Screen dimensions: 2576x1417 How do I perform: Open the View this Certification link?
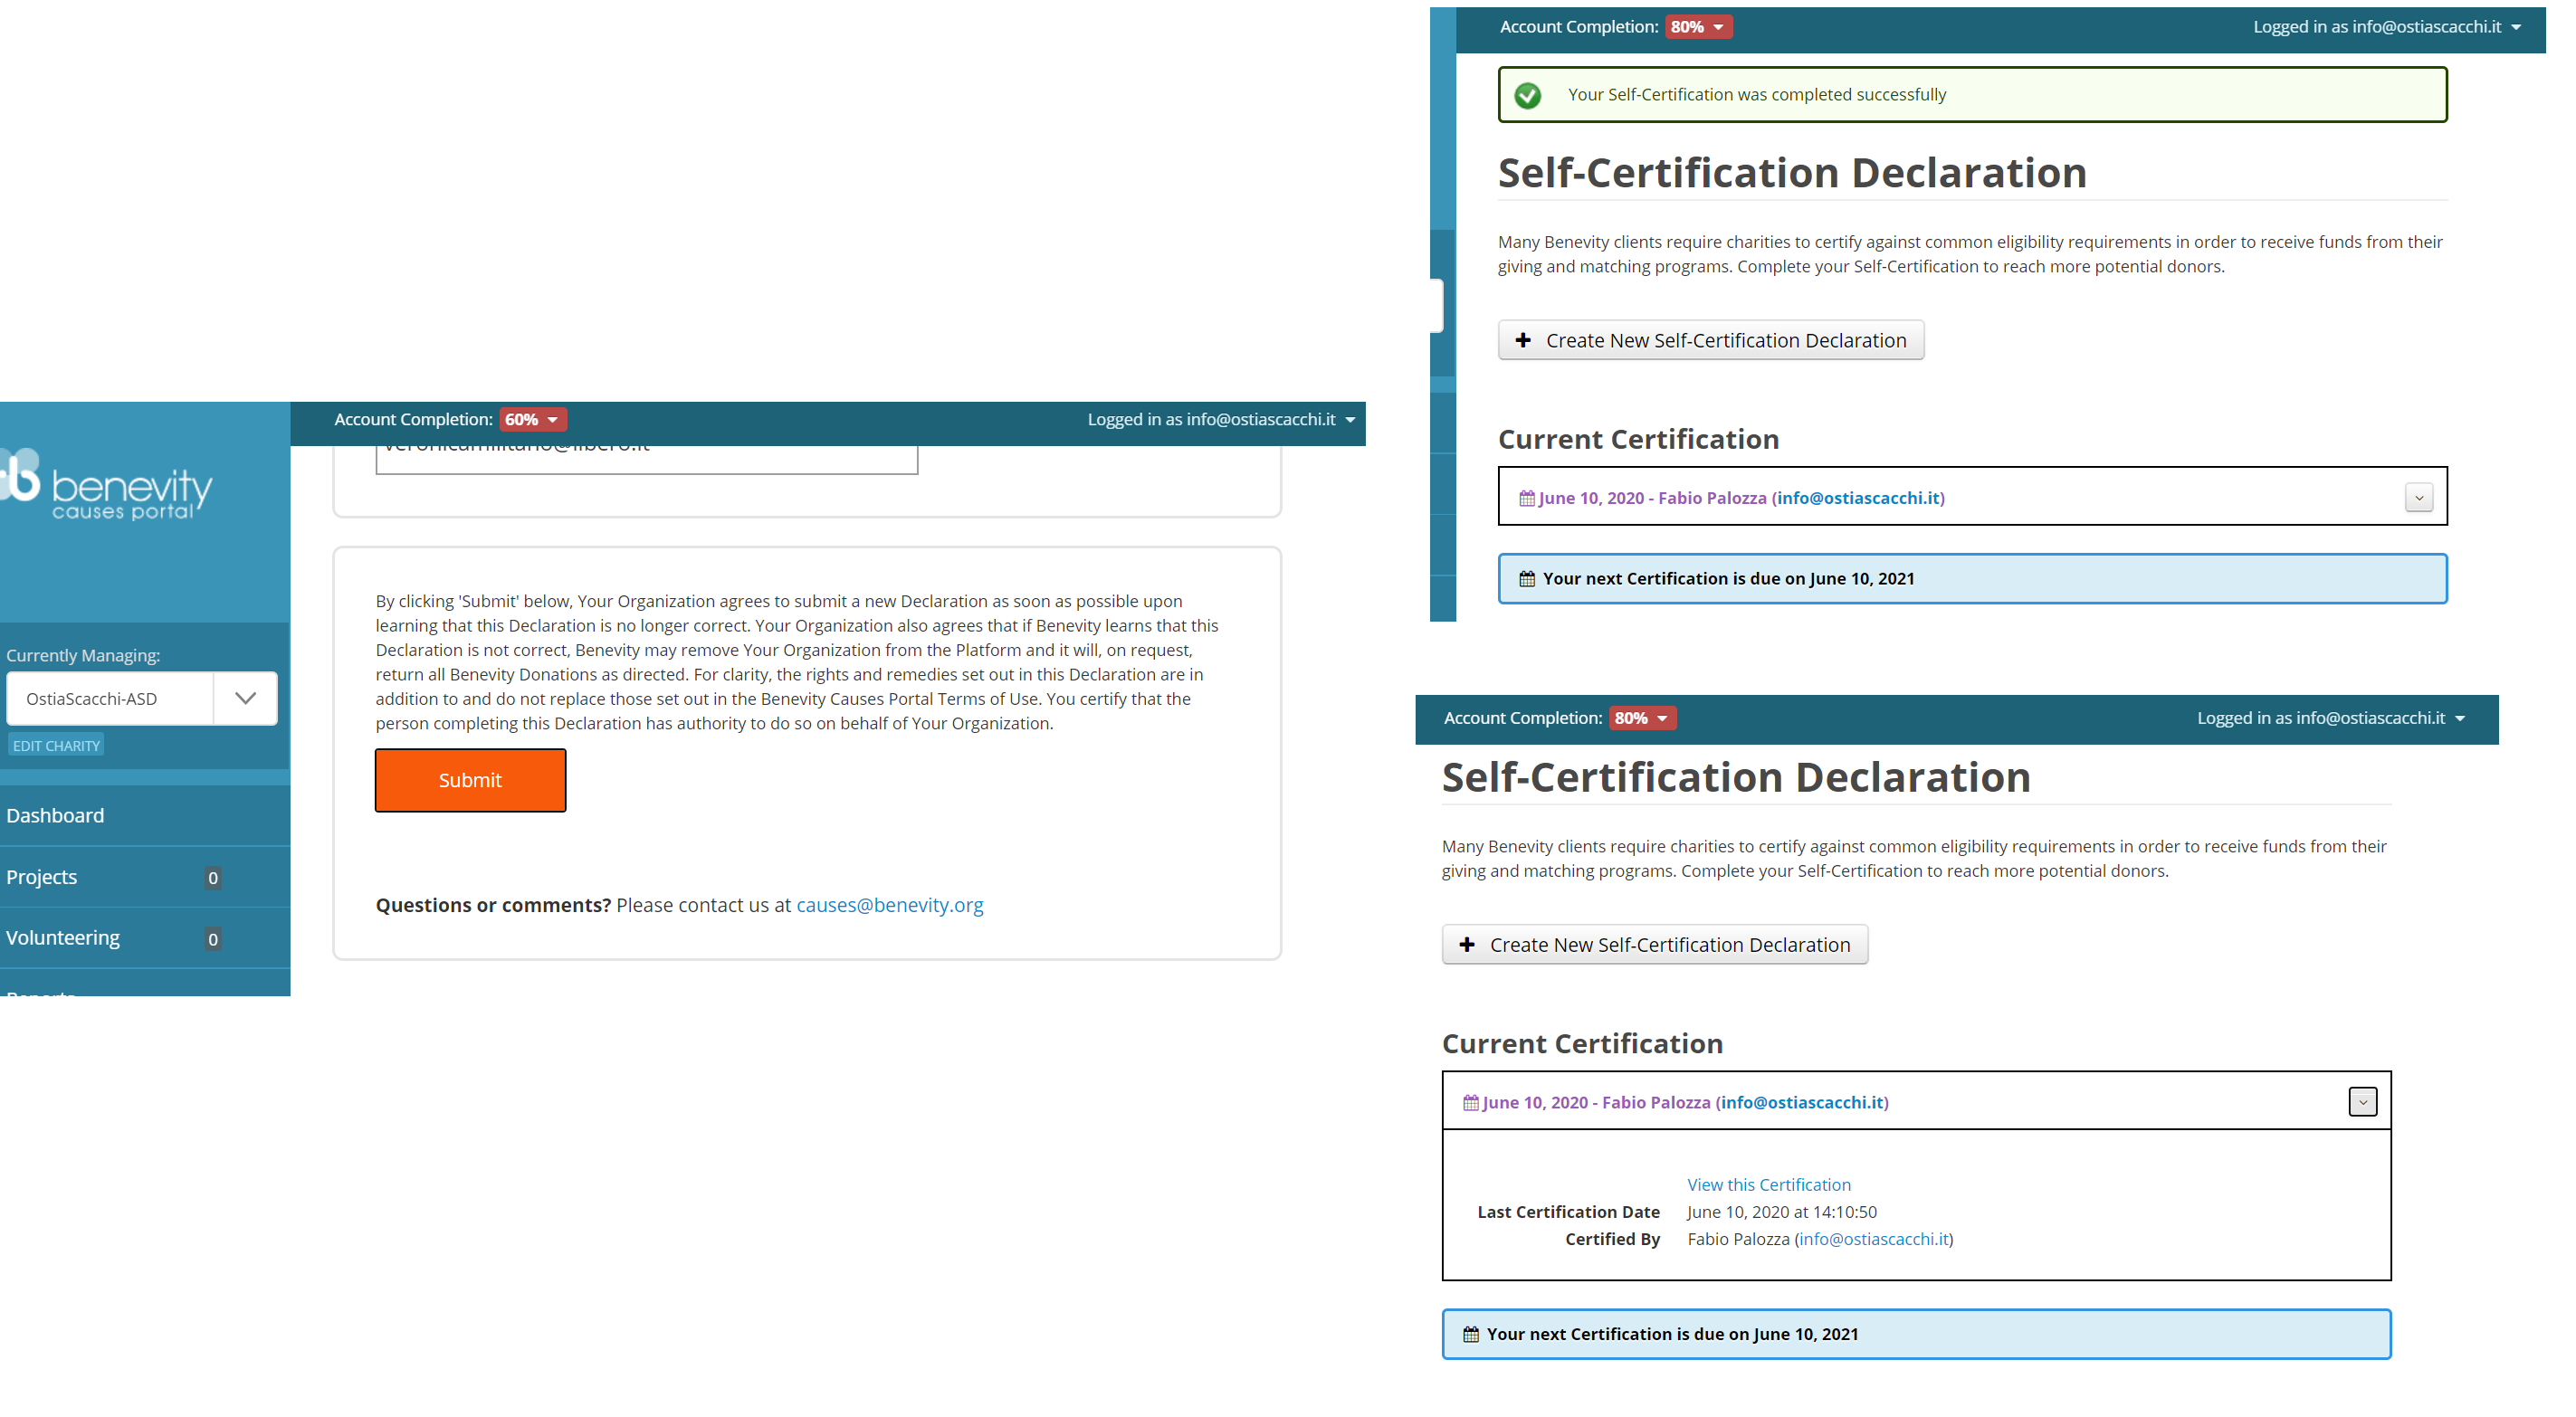(1768, 1185)
